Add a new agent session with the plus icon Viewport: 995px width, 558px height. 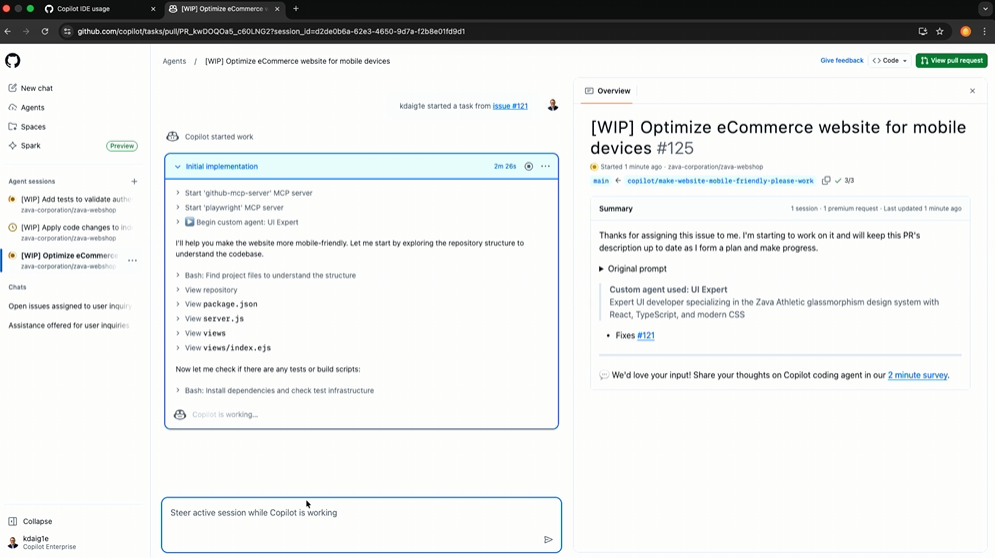click(134, 182)
